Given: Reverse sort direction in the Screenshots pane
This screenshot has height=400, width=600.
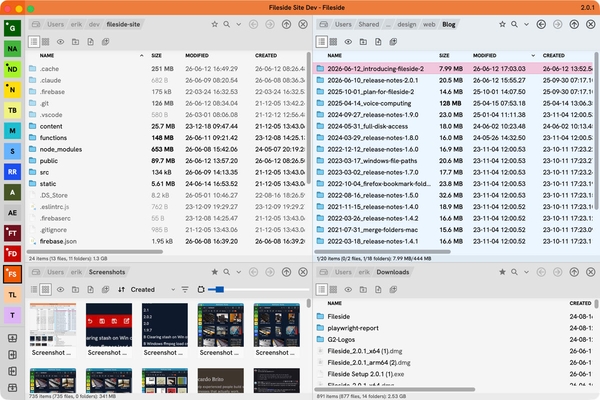Looking at the screenshot, I should tap(121, 290).
